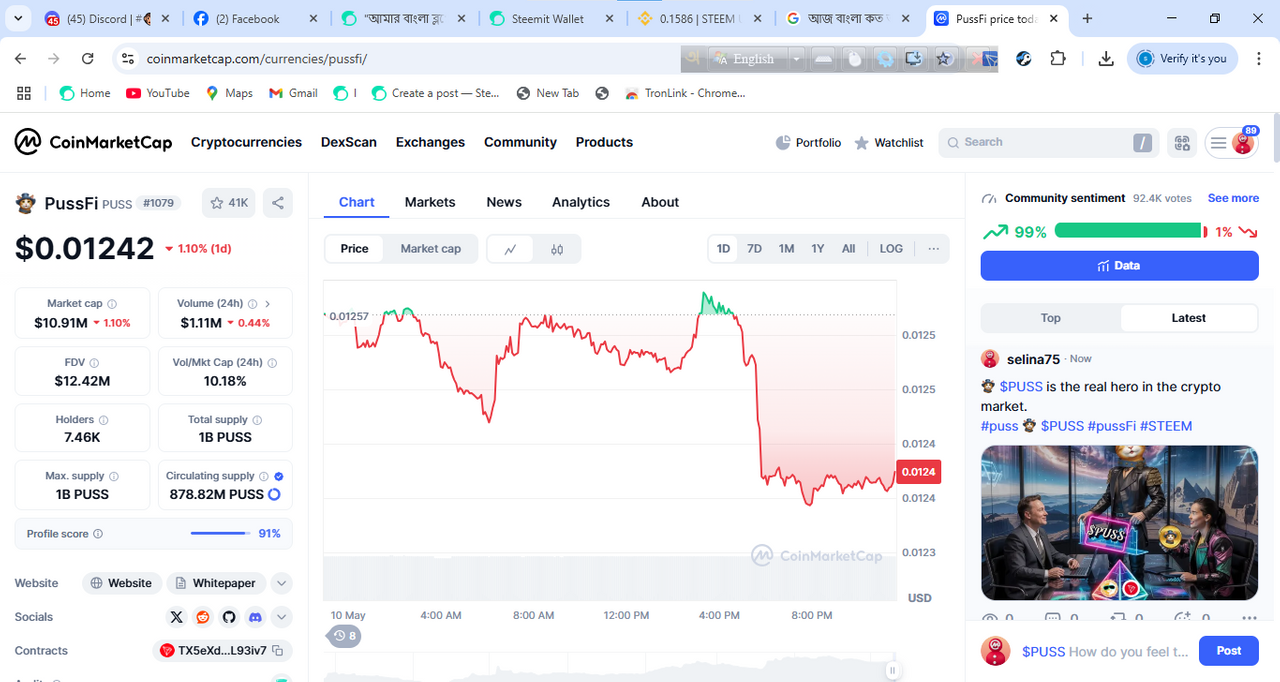Switch chart to Market cap view
1280x682 pixels.
431,249
